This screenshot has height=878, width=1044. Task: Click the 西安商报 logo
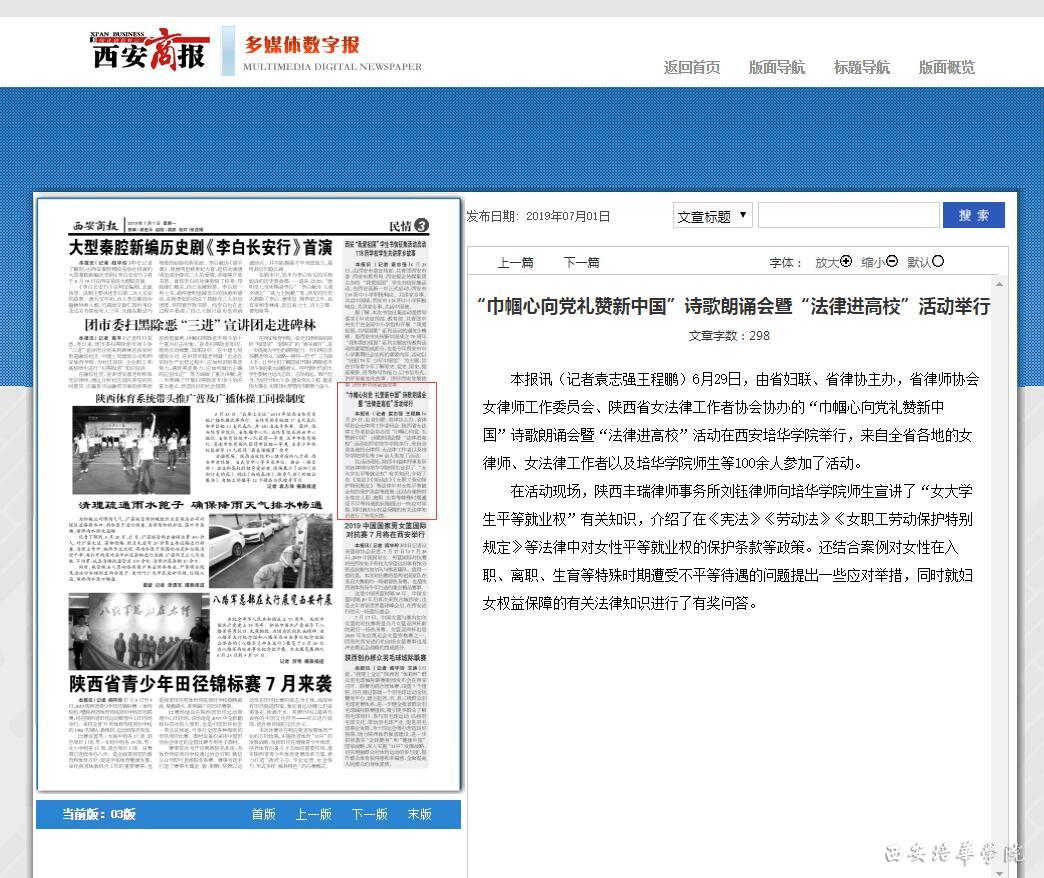point(150,48)
